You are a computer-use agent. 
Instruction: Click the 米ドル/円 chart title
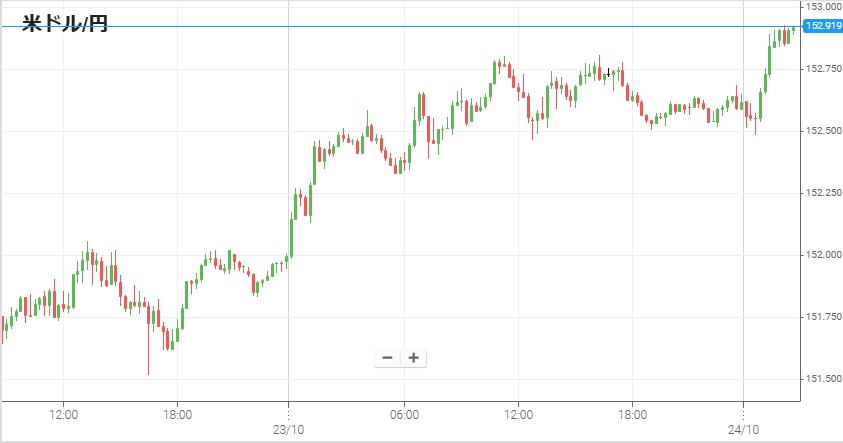pos(64,23)
